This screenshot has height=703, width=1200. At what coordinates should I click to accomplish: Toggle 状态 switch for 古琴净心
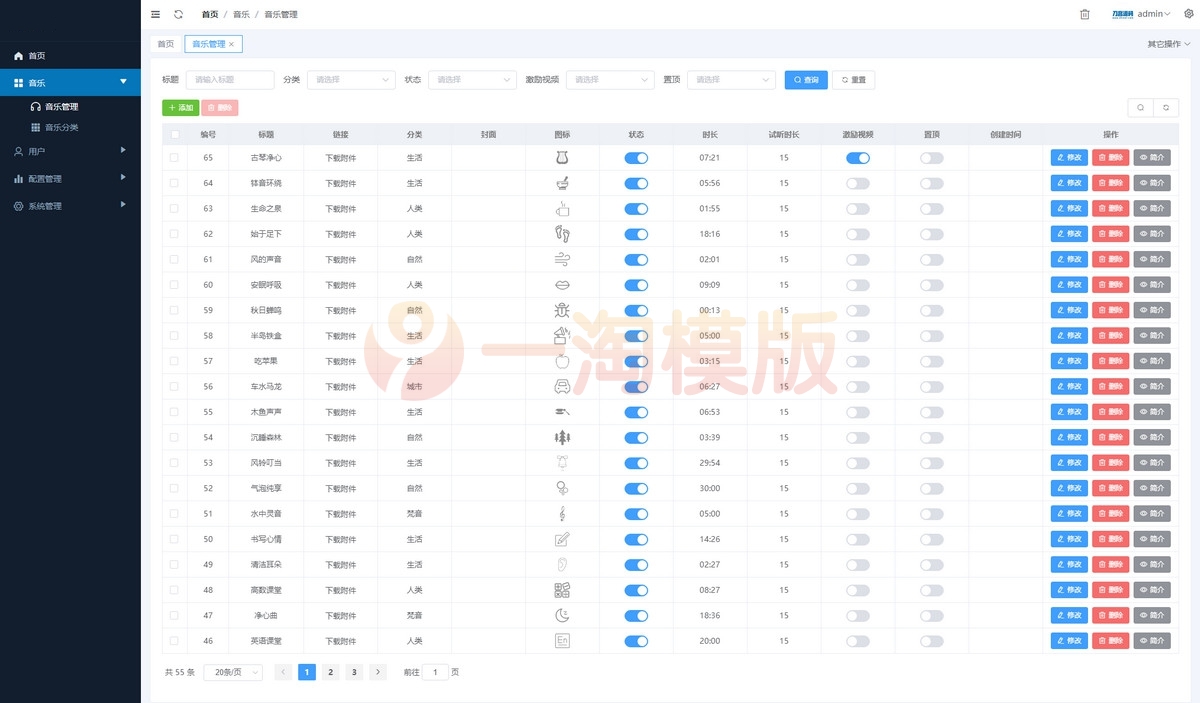[636, 158]
